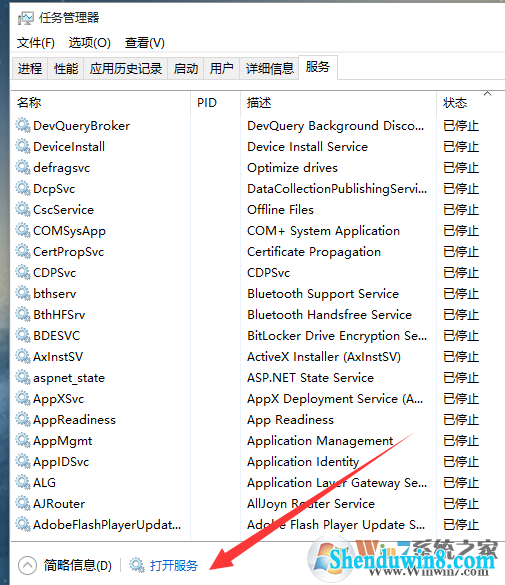The image size is (505, 585).
Task: Click the gear icon next to 打开服务
Action: coord(137,566)
